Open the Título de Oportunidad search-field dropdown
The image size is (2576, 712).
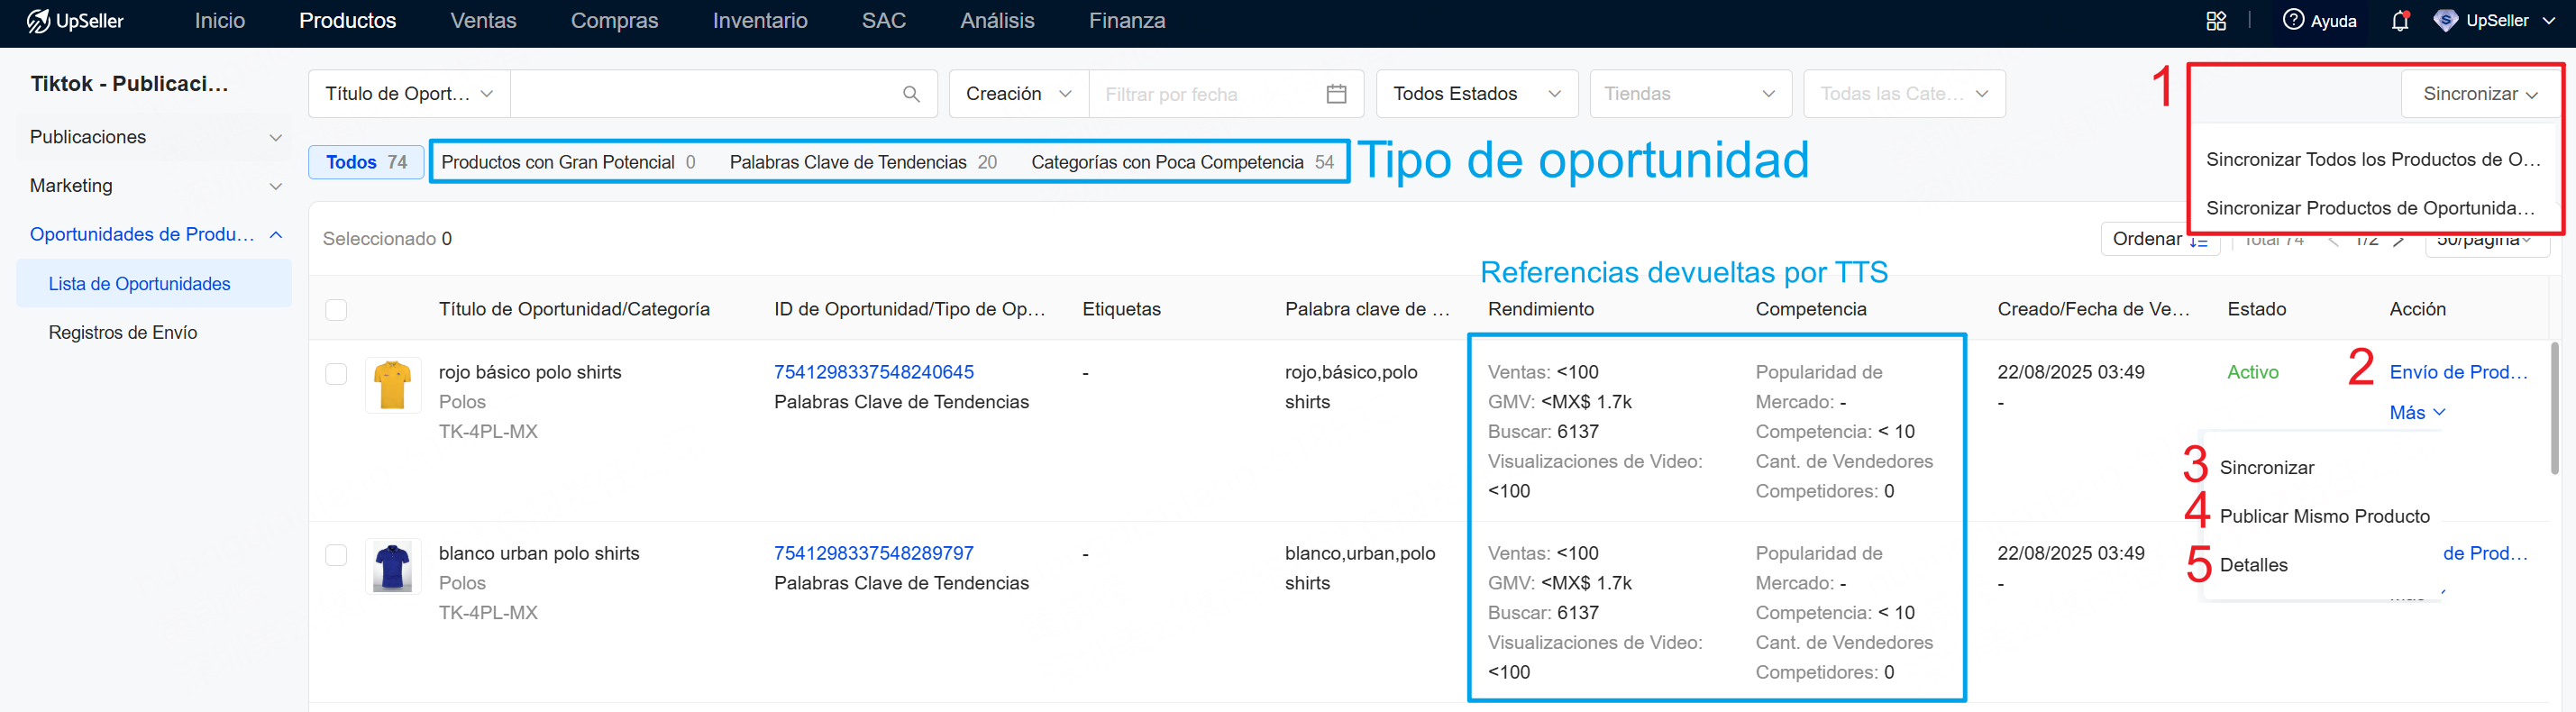point(409,94)
